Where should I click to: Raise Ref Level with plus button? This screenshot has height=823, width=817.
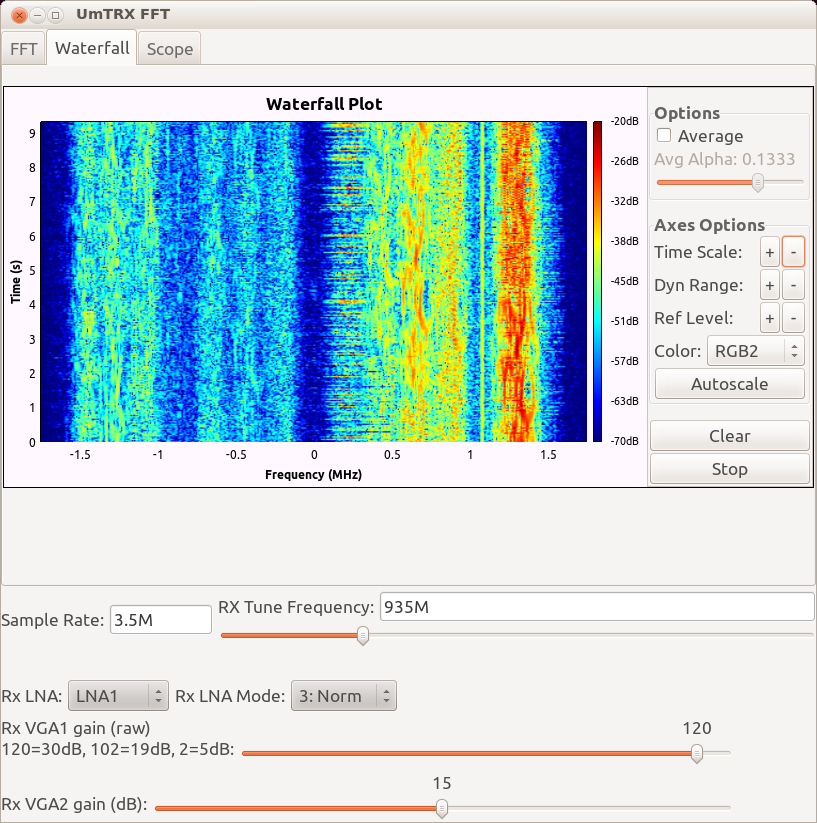pyautogui.click(x=770, y=318)
